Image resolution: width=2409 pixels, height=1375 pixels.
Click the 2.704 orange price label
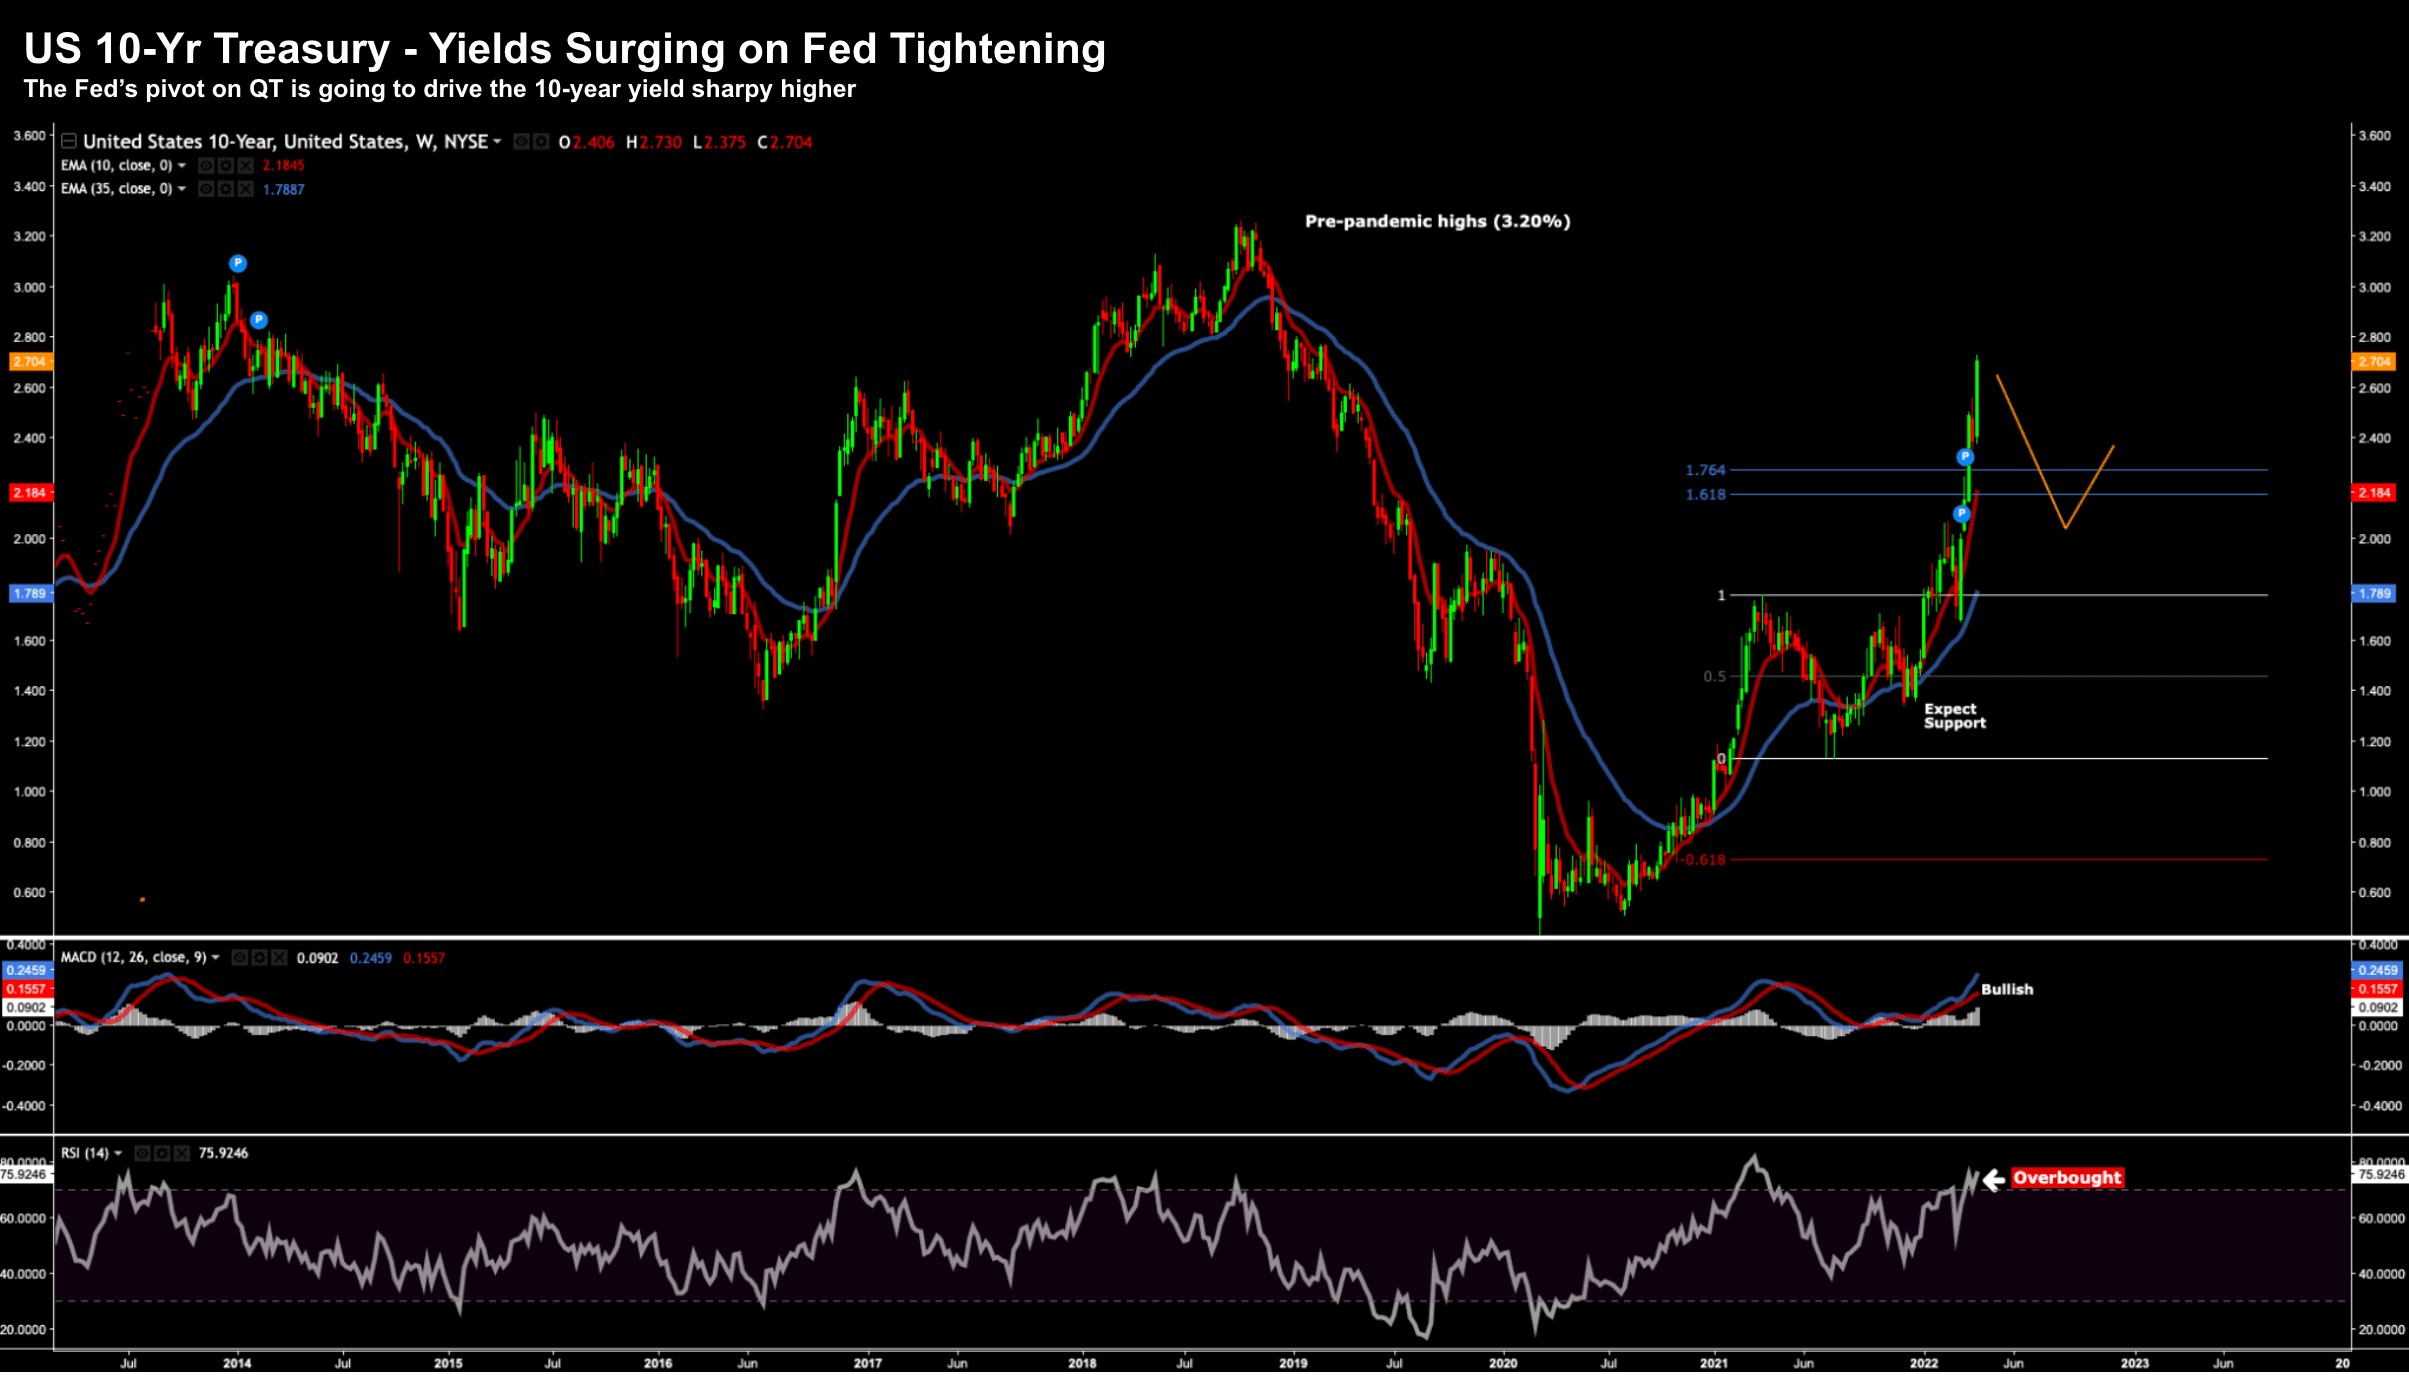click(29, 362)
